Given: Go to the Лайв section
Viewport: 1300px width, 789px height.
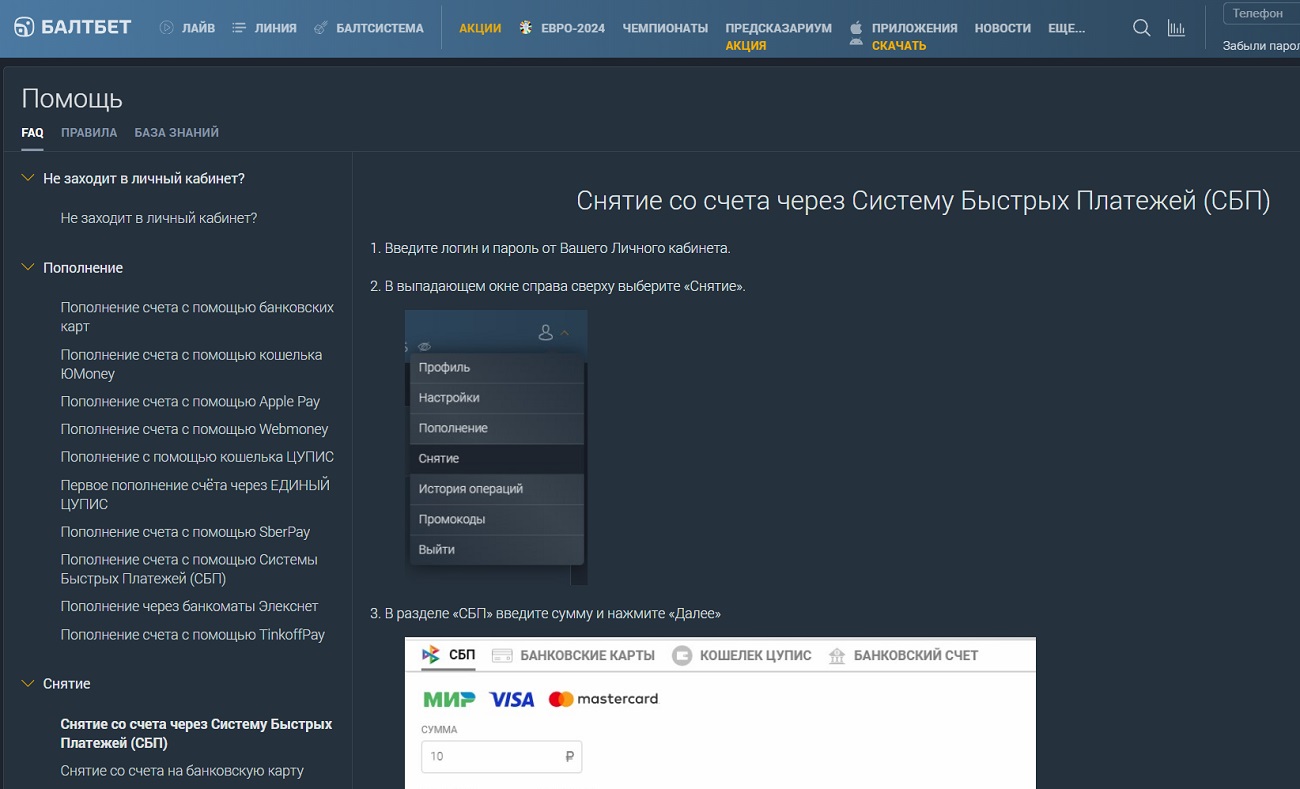Looking at the screenshot, I should tap(199, 28).
